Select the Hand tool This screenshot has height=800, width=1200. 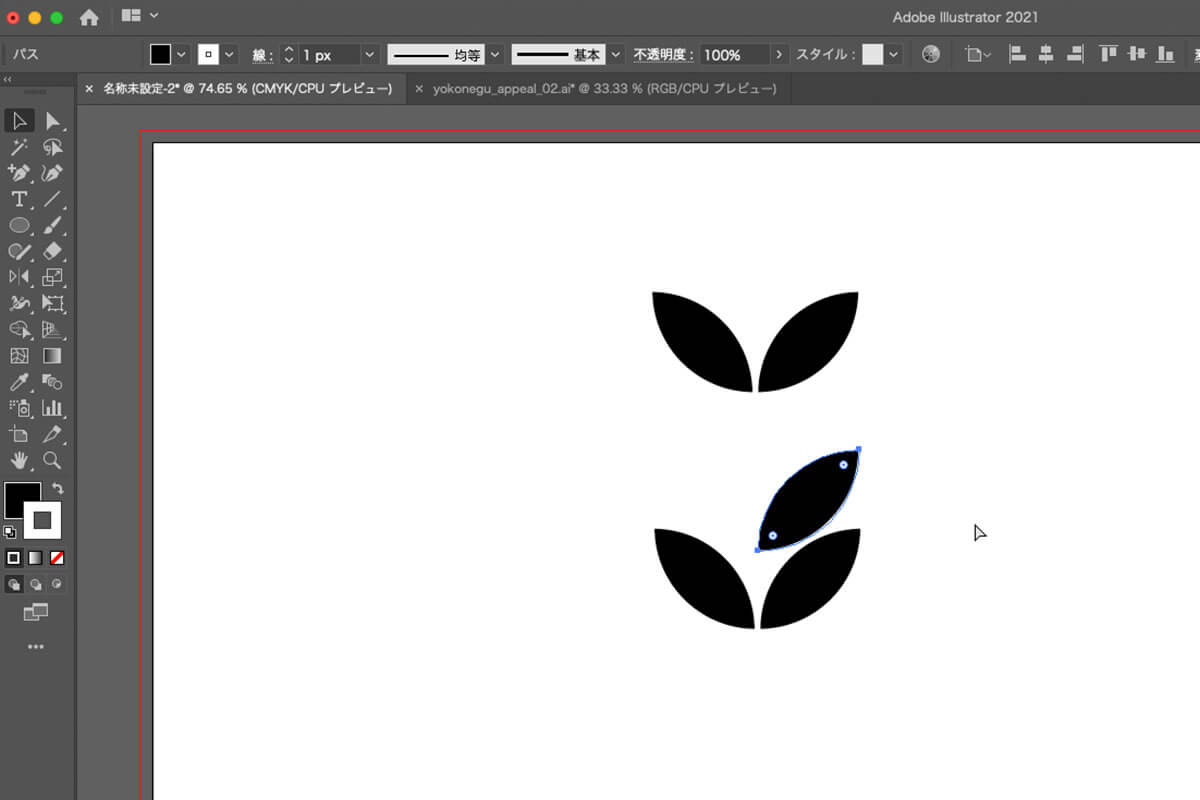click(x=19, y=460)
